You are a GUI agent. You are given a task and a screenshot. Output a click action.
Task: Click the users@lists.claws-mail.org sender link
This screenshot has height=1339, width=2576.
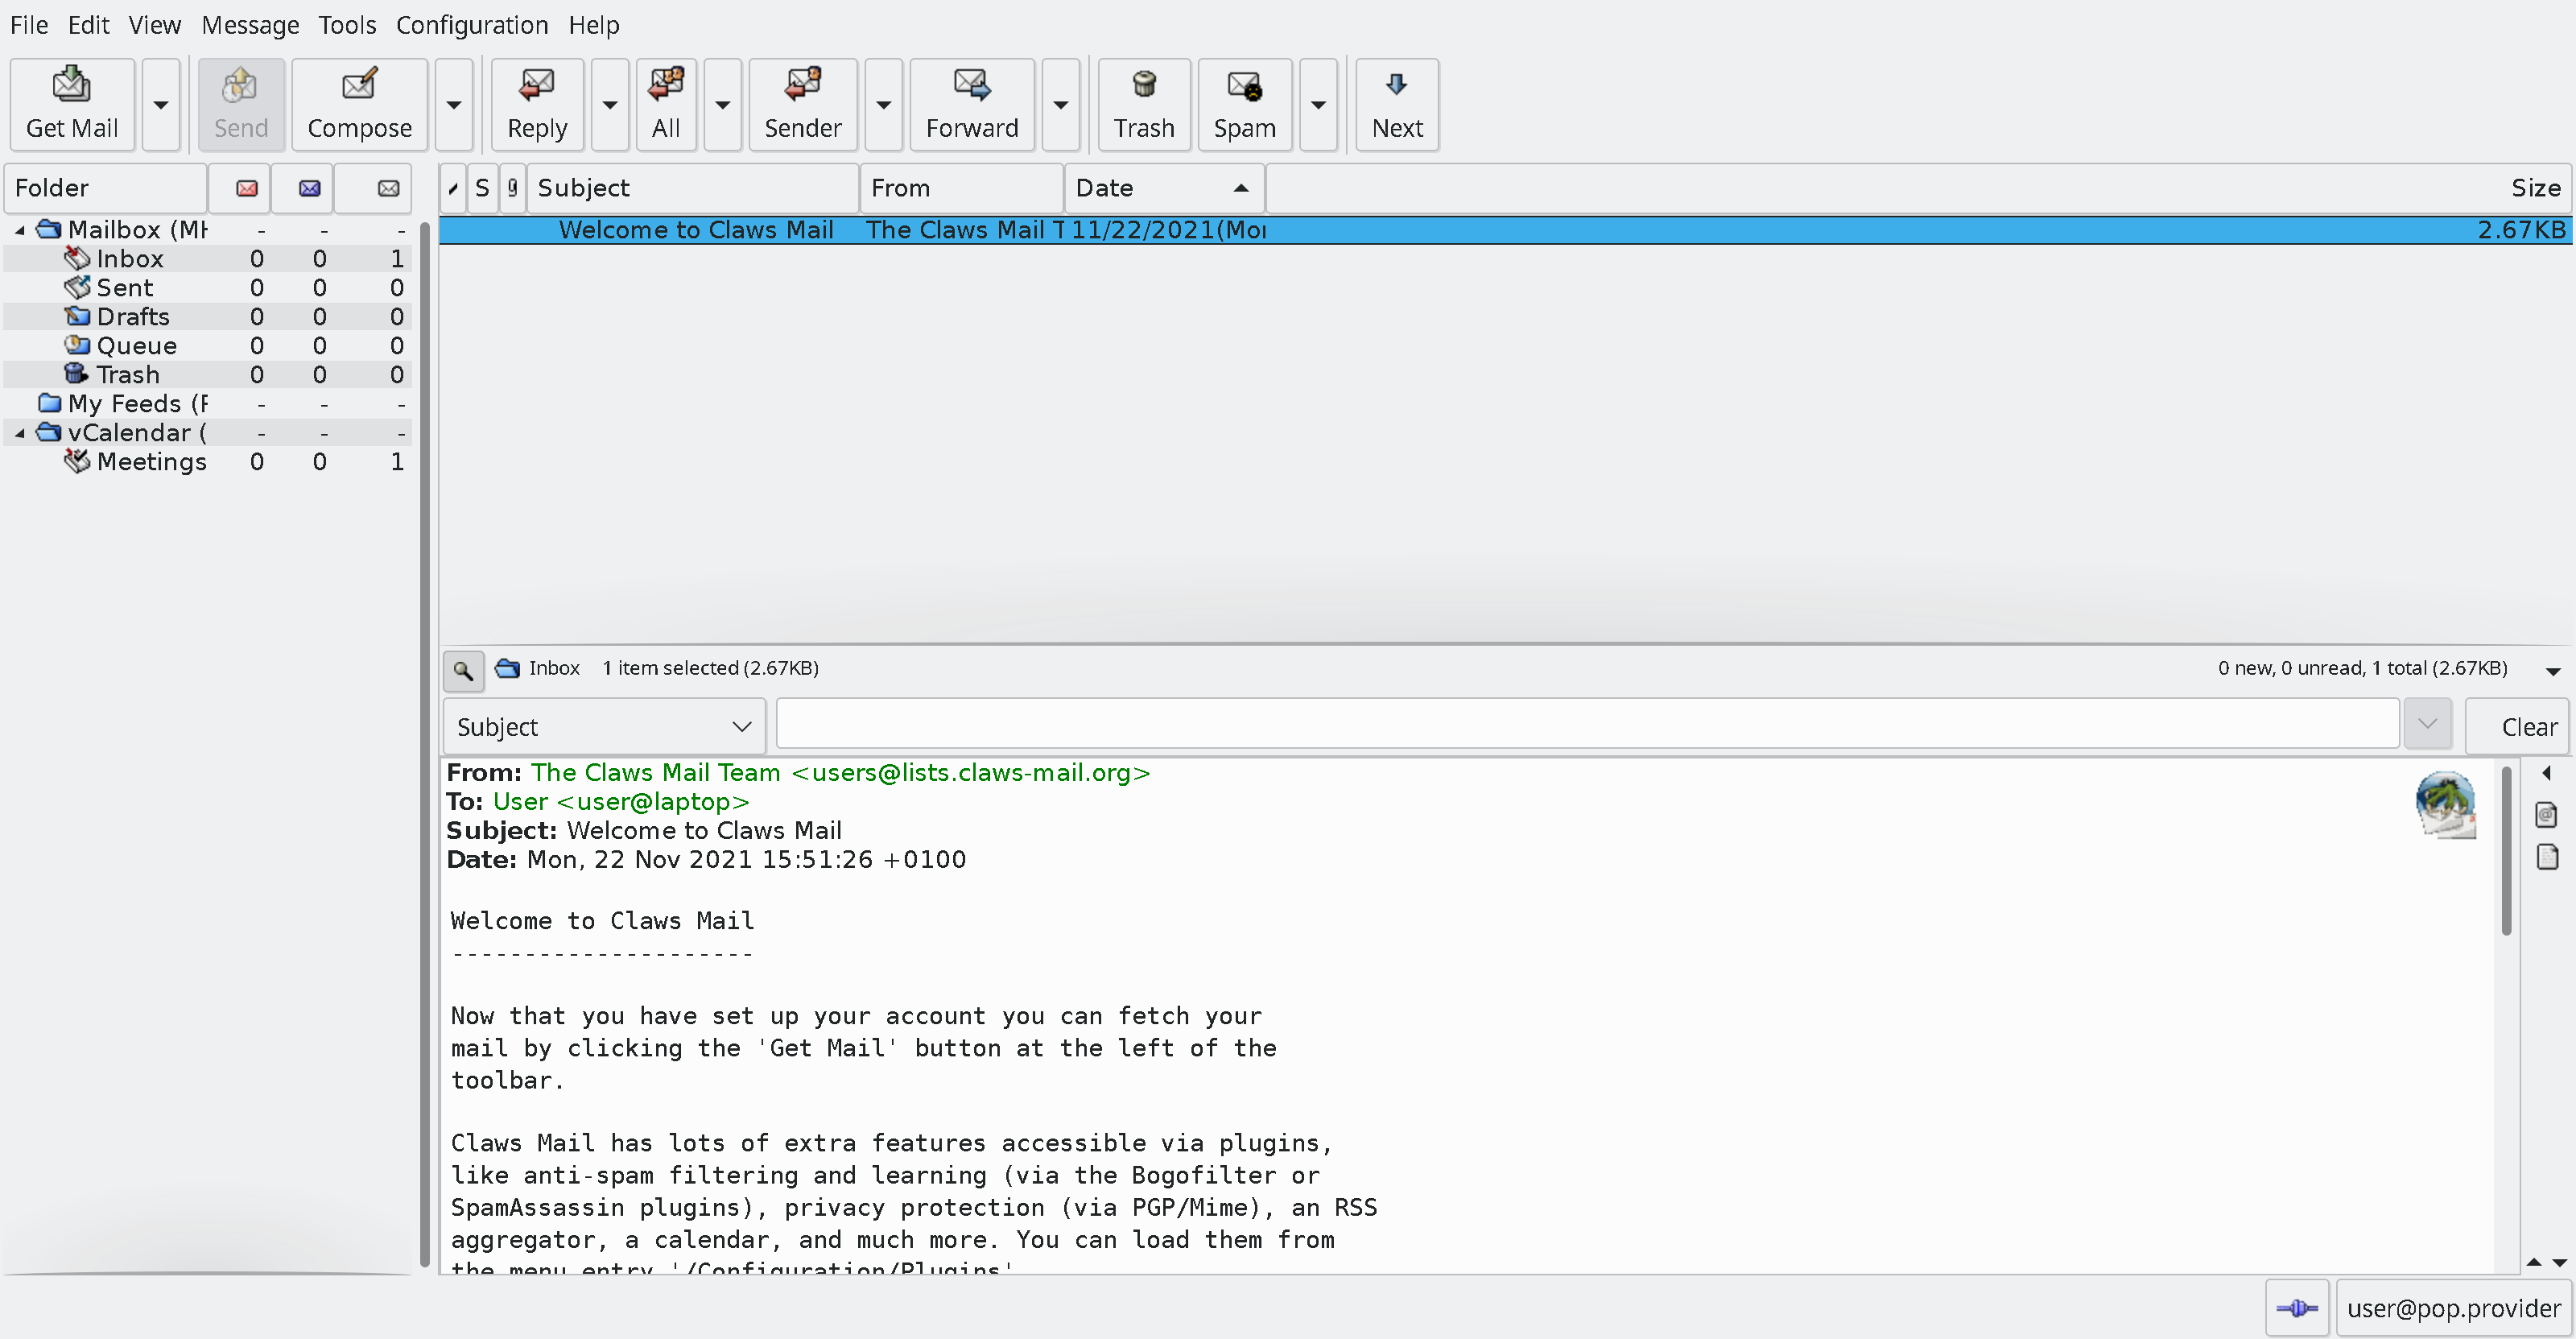tap(970, 773)
